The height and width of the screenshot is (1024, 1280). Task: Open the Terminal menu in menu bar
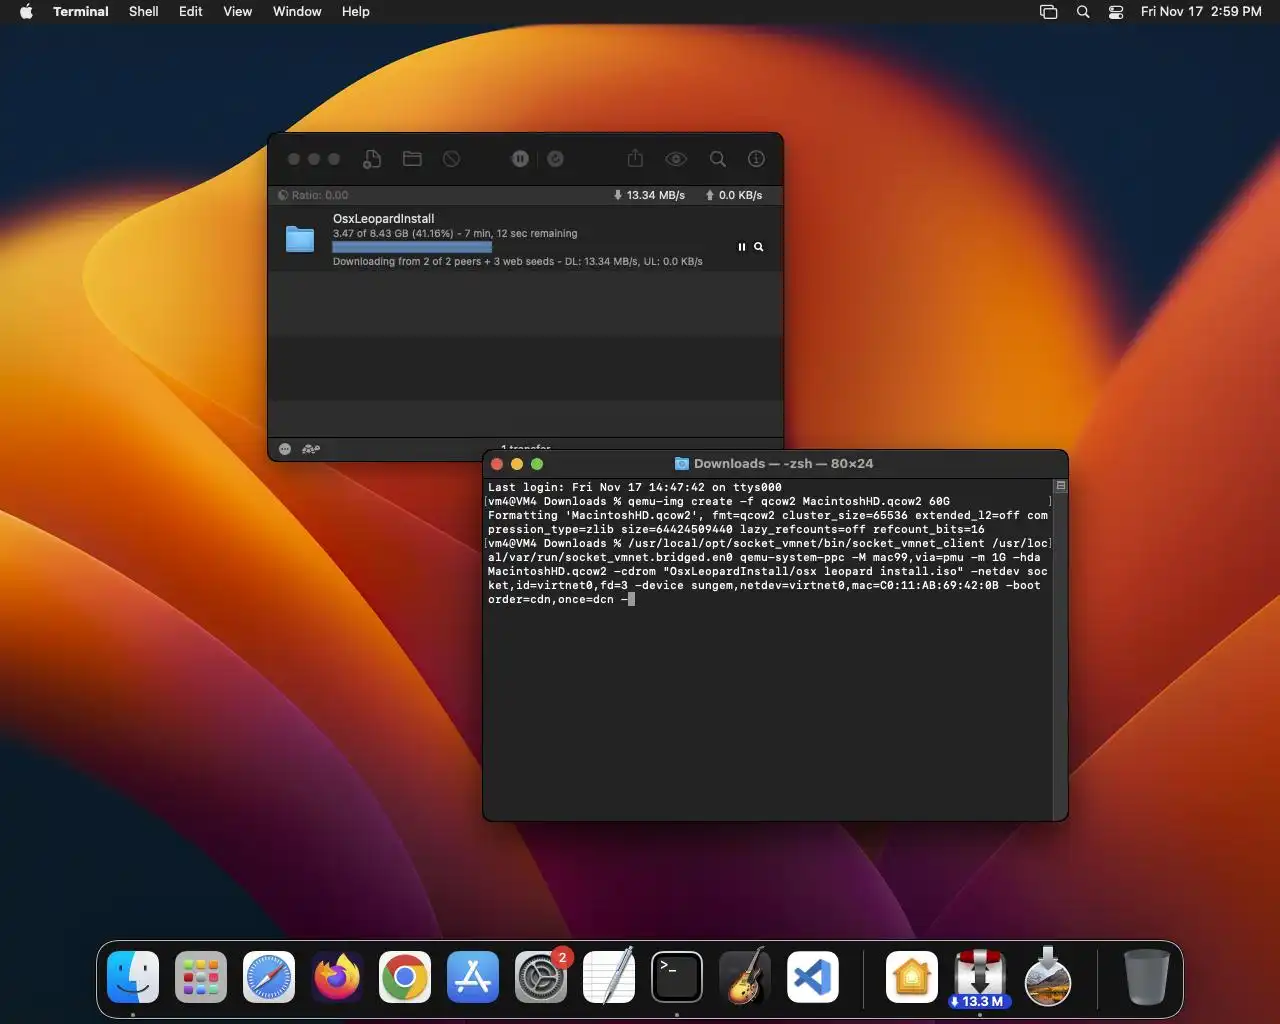click(81, 12)
